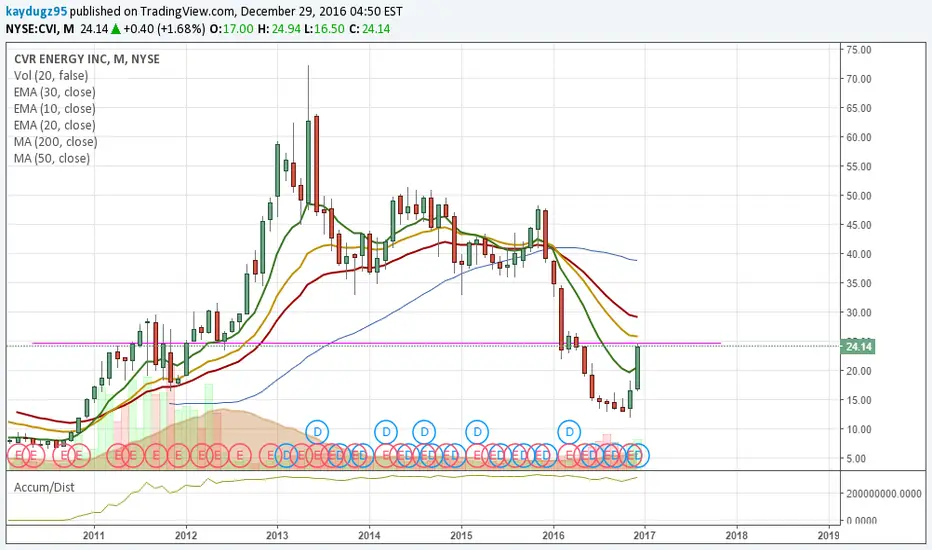Click the 2015 label on time axis
932x550 pixels.
461,535
